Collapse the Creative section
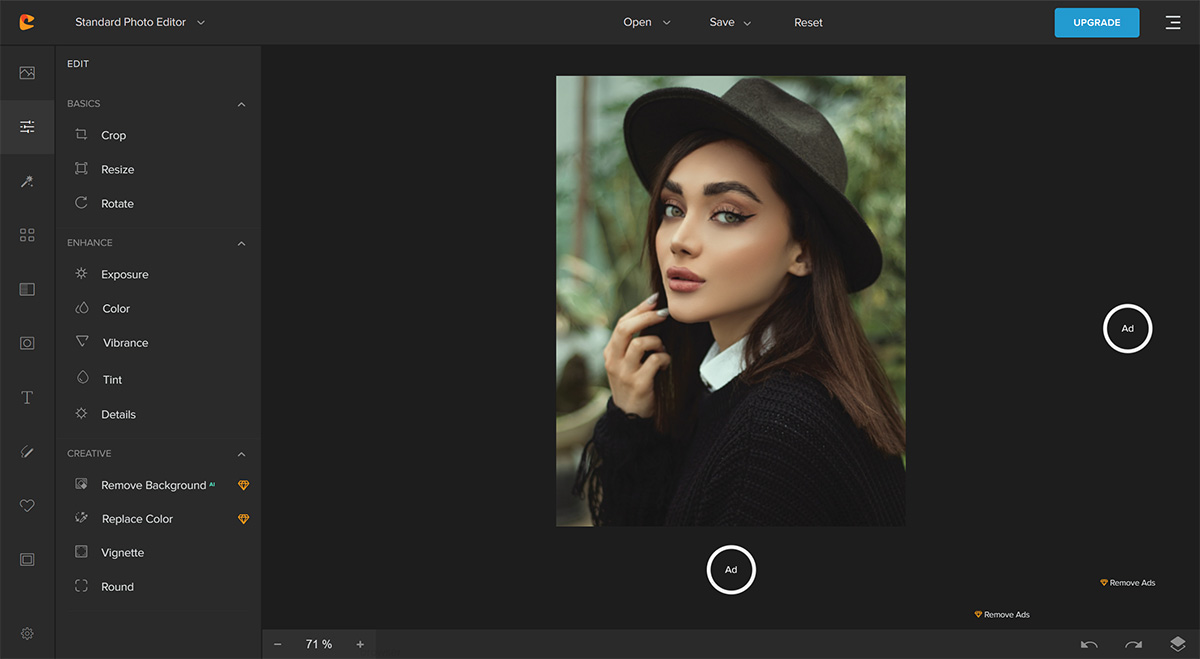 click(241, 454)
